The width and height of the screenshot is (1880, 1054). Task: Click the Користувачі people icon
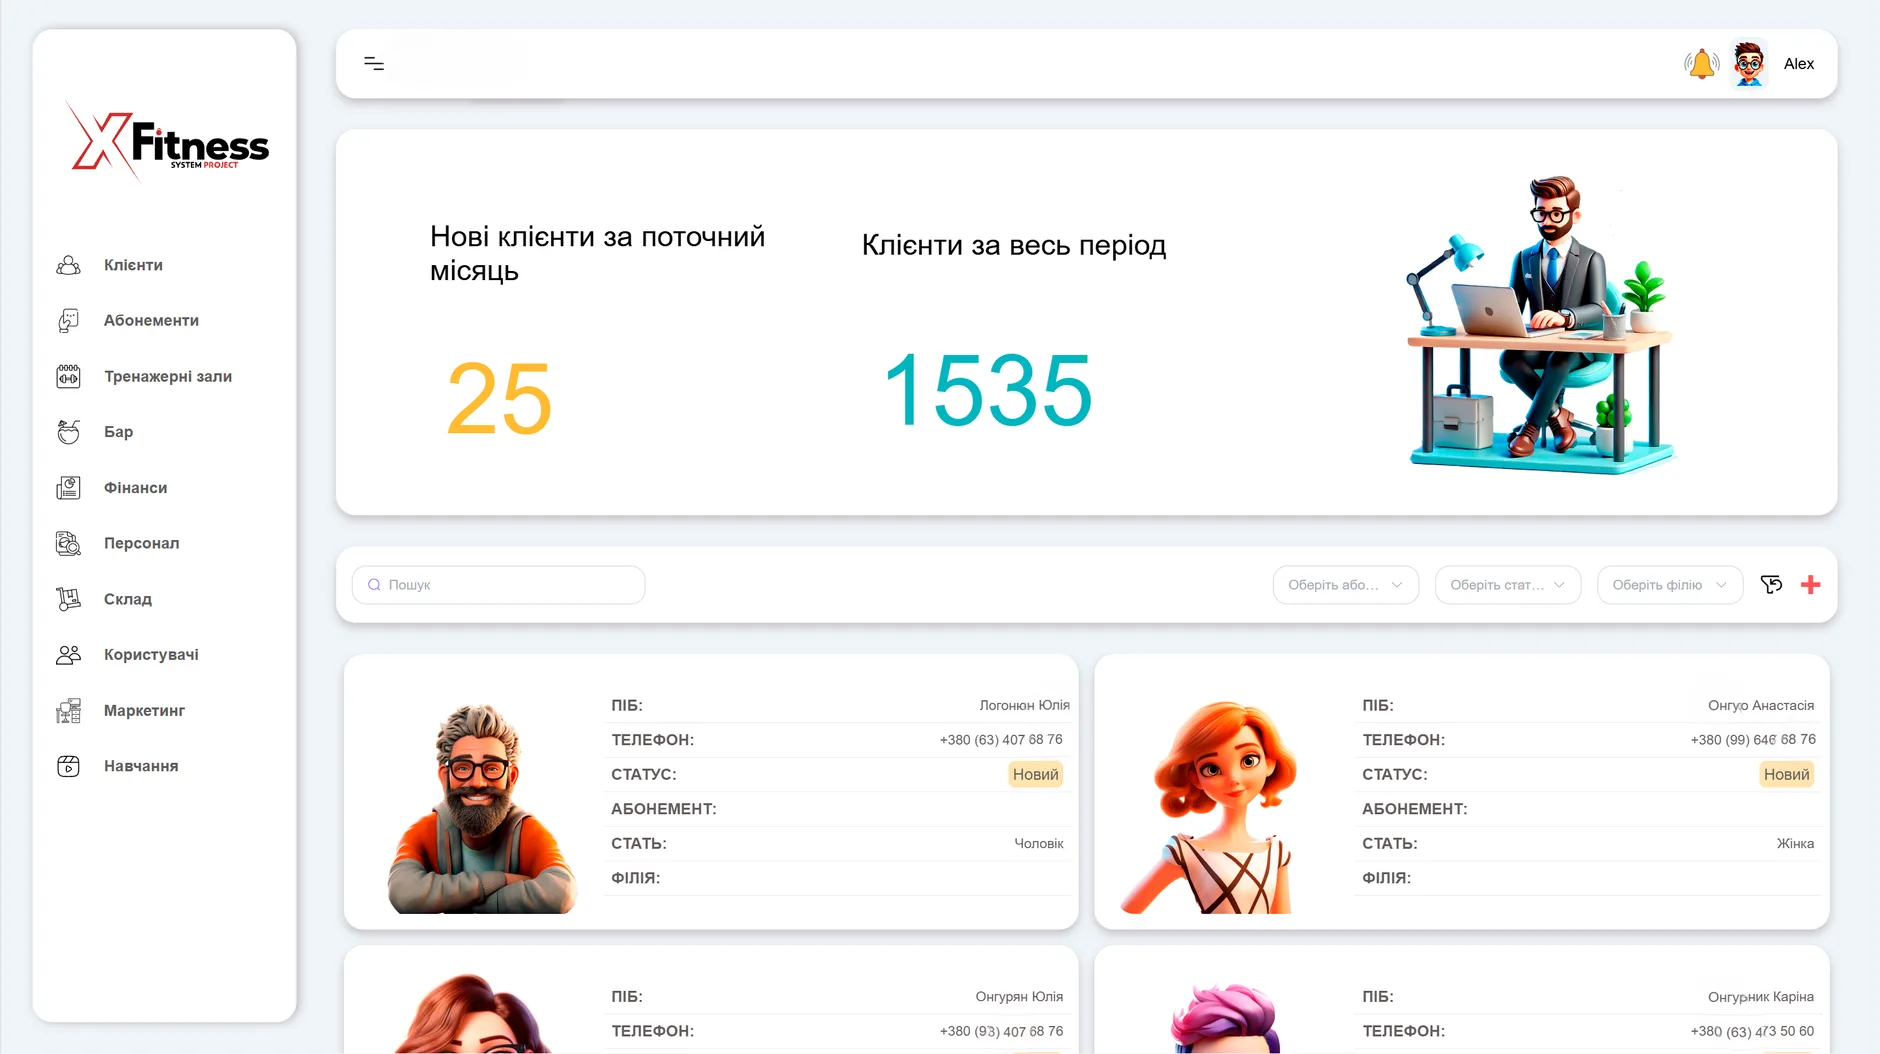(68, 654)
